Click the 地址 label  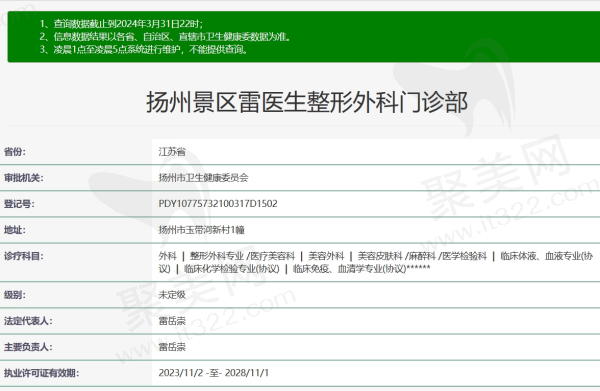click(x=15, y=230)
